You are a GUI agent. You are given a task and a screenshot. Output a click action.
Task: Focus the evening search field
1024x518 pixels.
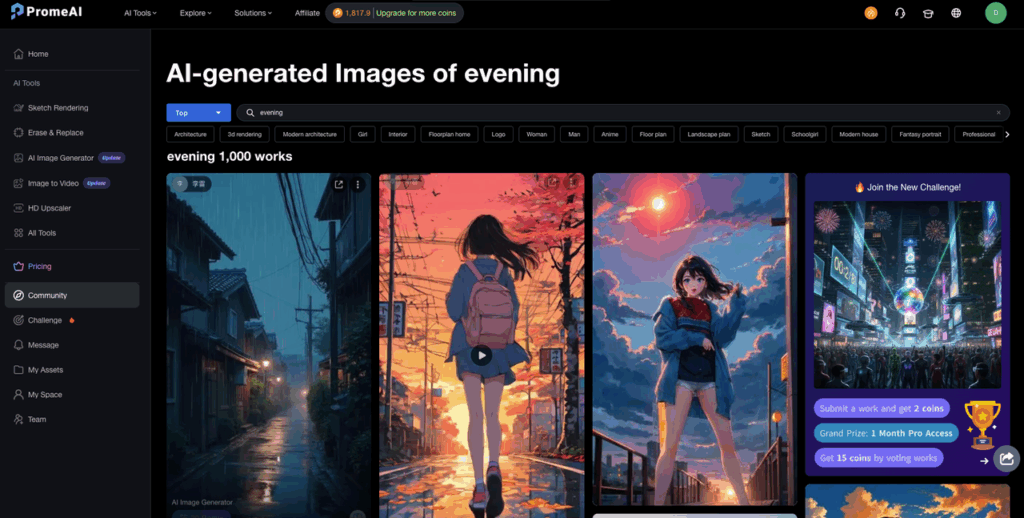point(623,112)
